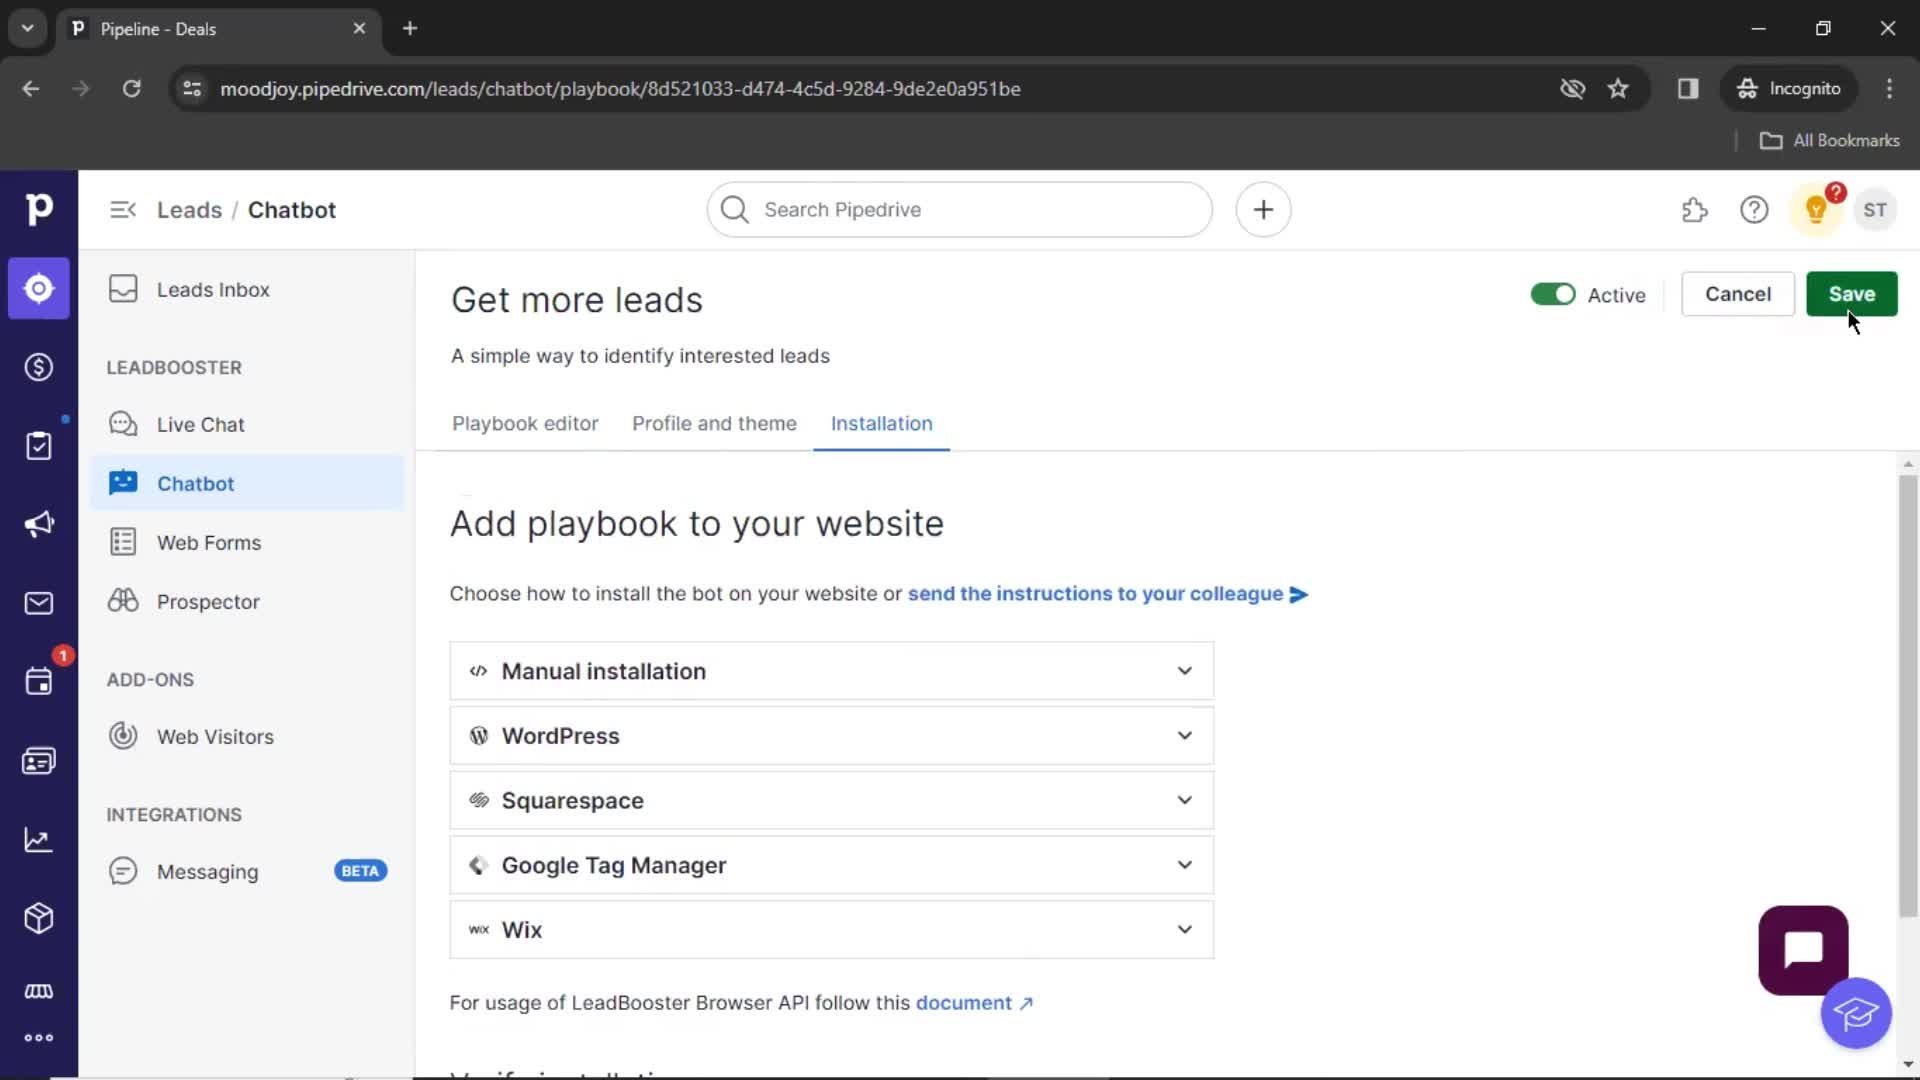
Task: Click the Search Pipedrive input field
Action: point(960,210)
